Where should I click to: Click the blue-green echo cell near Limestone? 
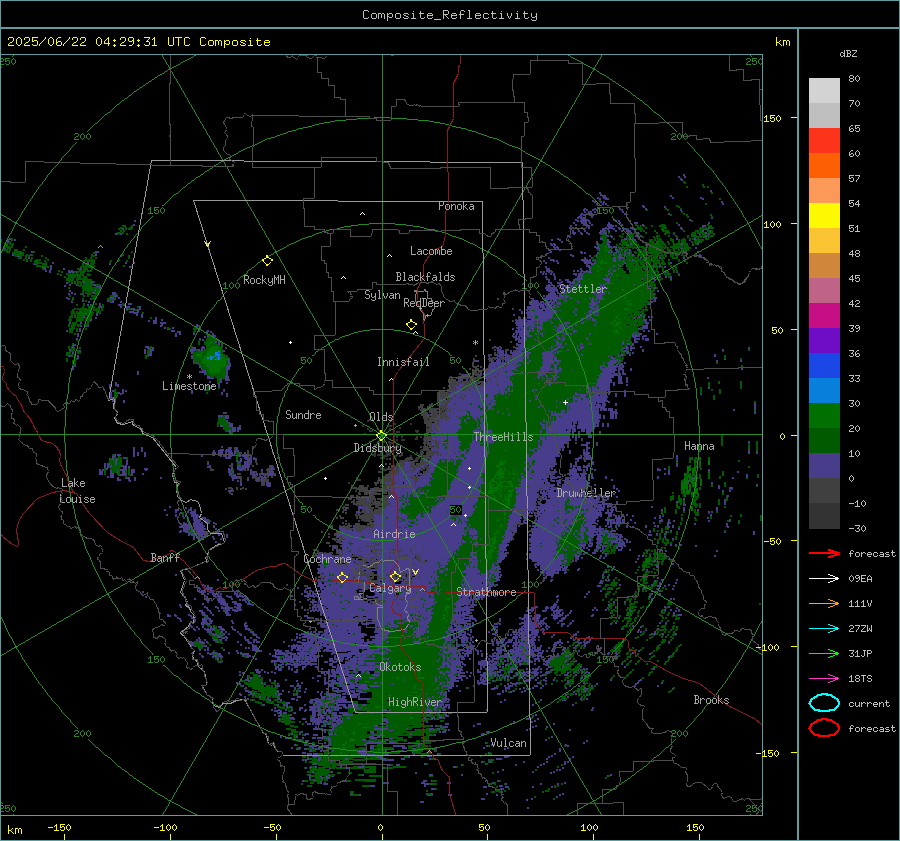tap(212, 357)
